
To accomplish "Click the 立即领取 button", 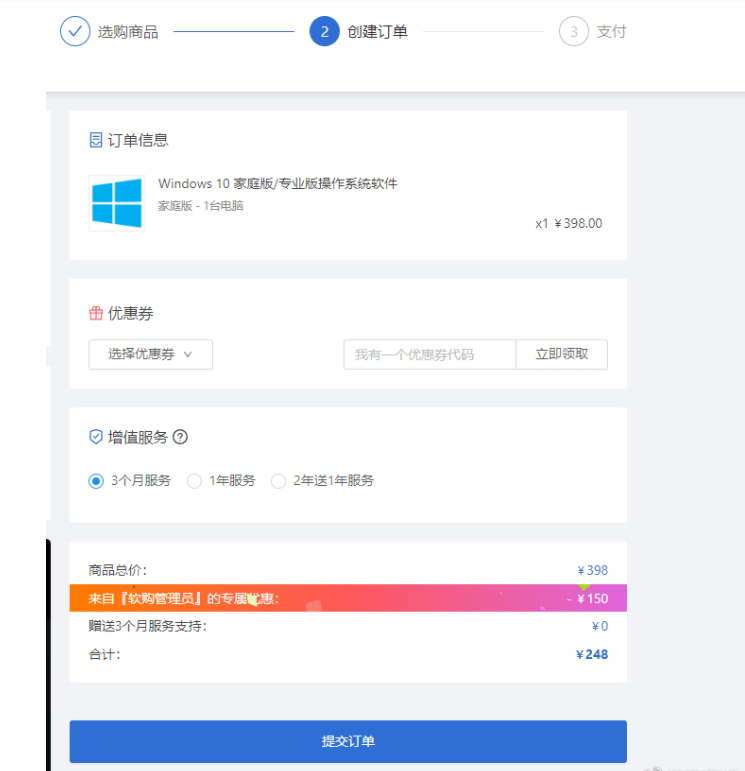I will (x=562, y=354).
